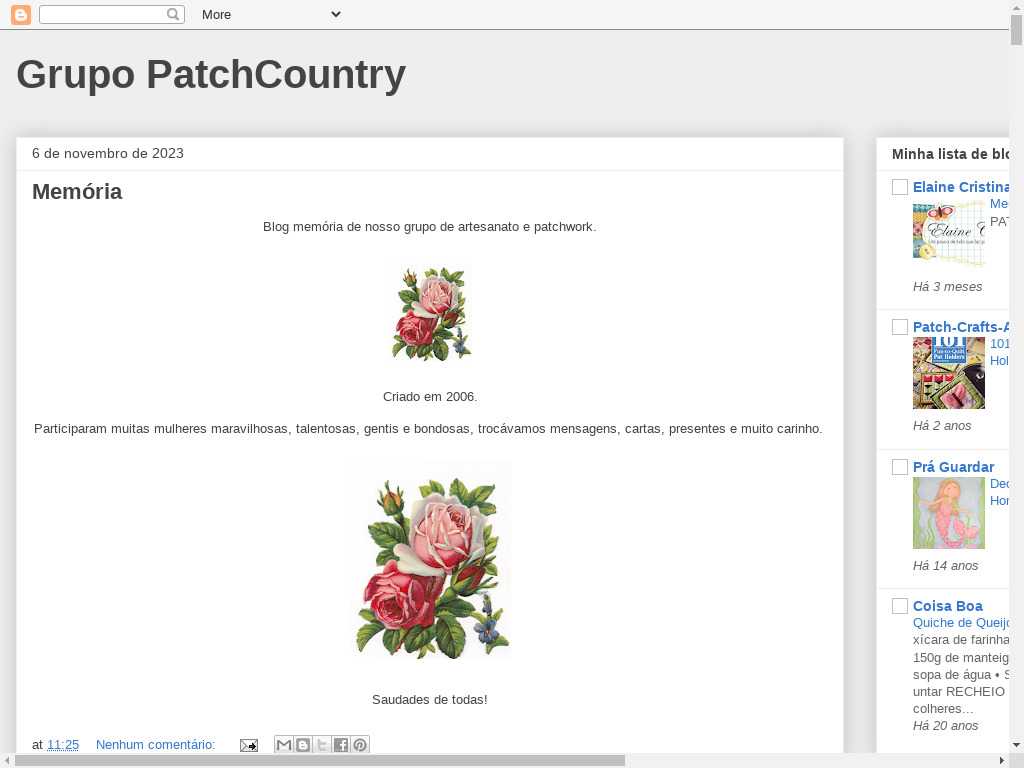The width and height of the screenshot is (1024, 768).
Task: Click the text Há 14 anos
Action: point(946,566)
